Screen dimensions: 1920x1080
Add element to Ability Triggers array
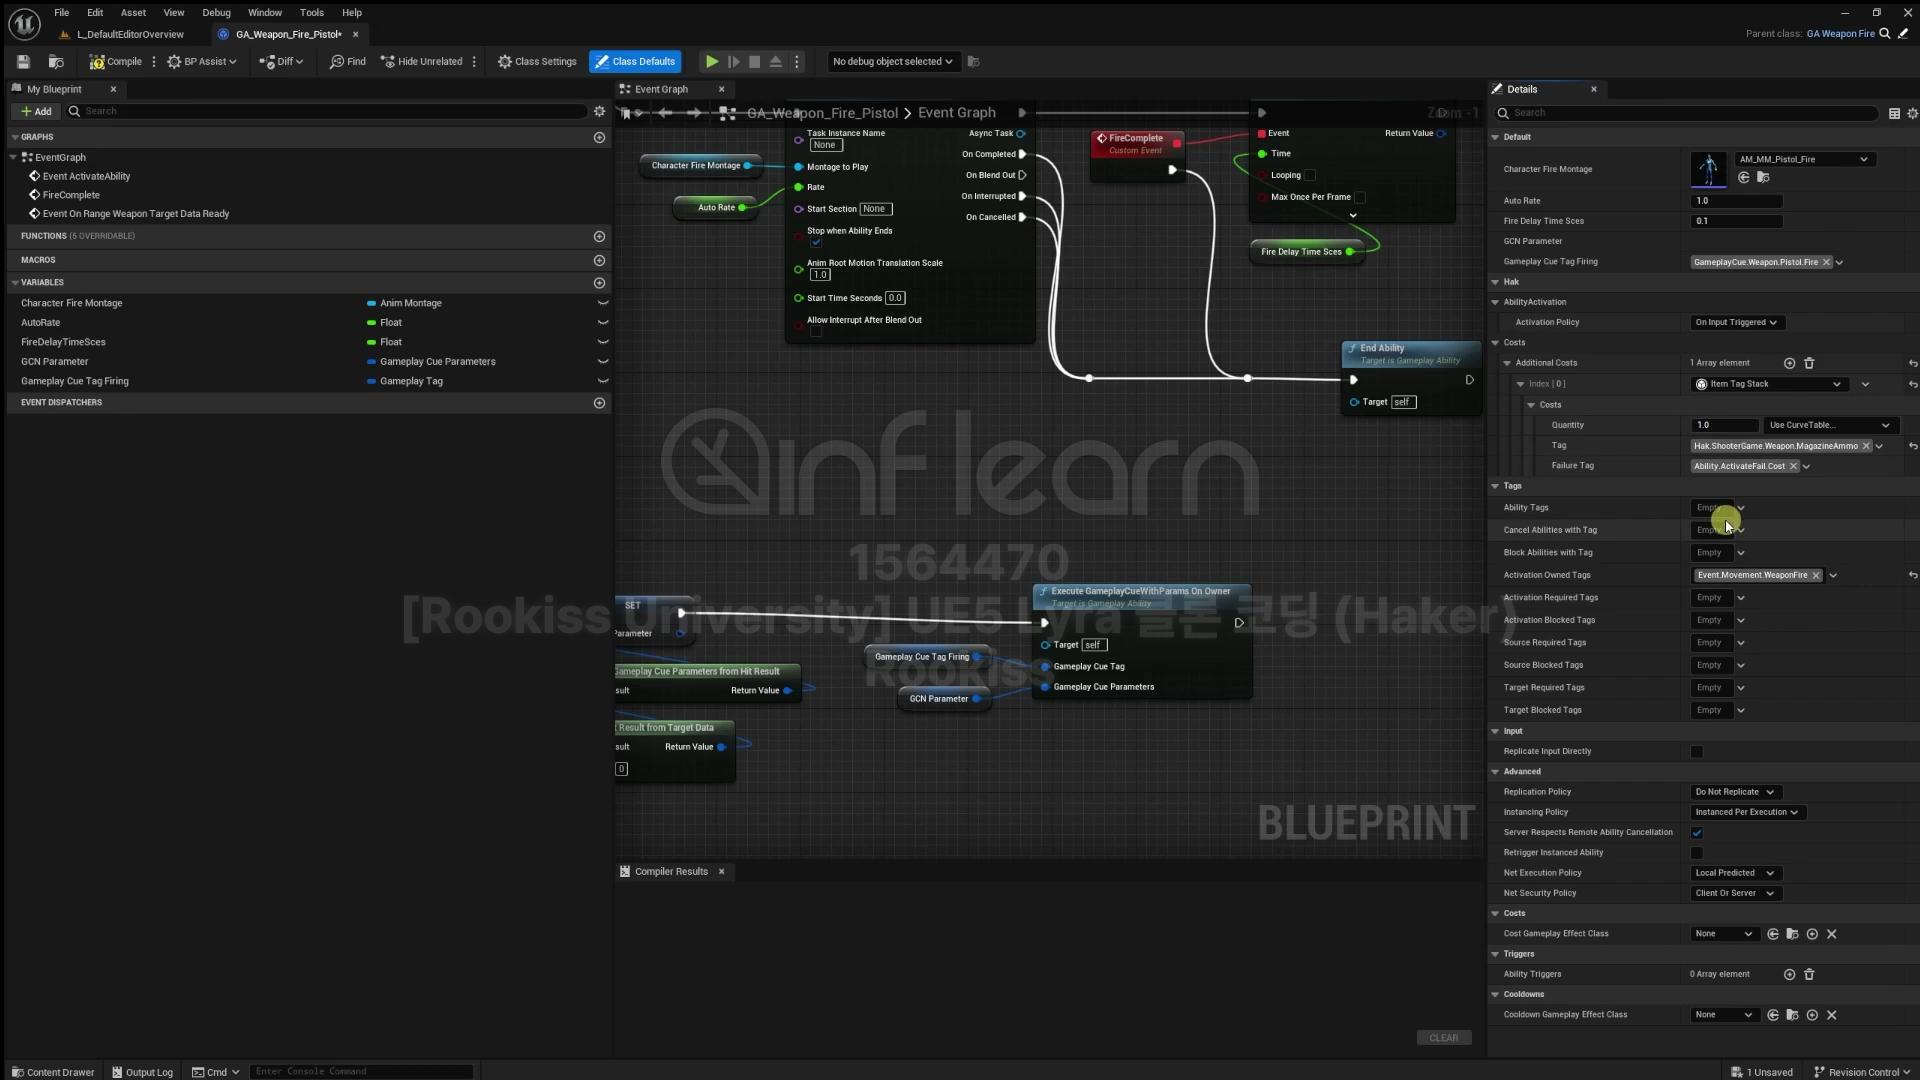(x=1789, y=975)
